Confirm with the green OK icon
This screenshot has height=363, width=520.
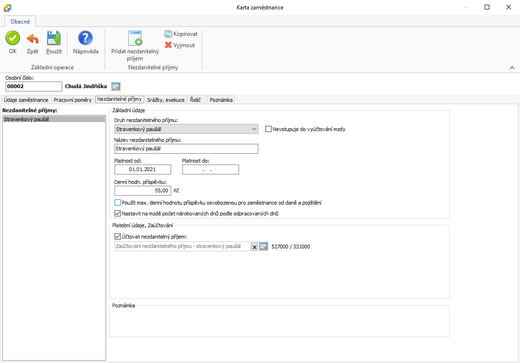coord(13,38)
